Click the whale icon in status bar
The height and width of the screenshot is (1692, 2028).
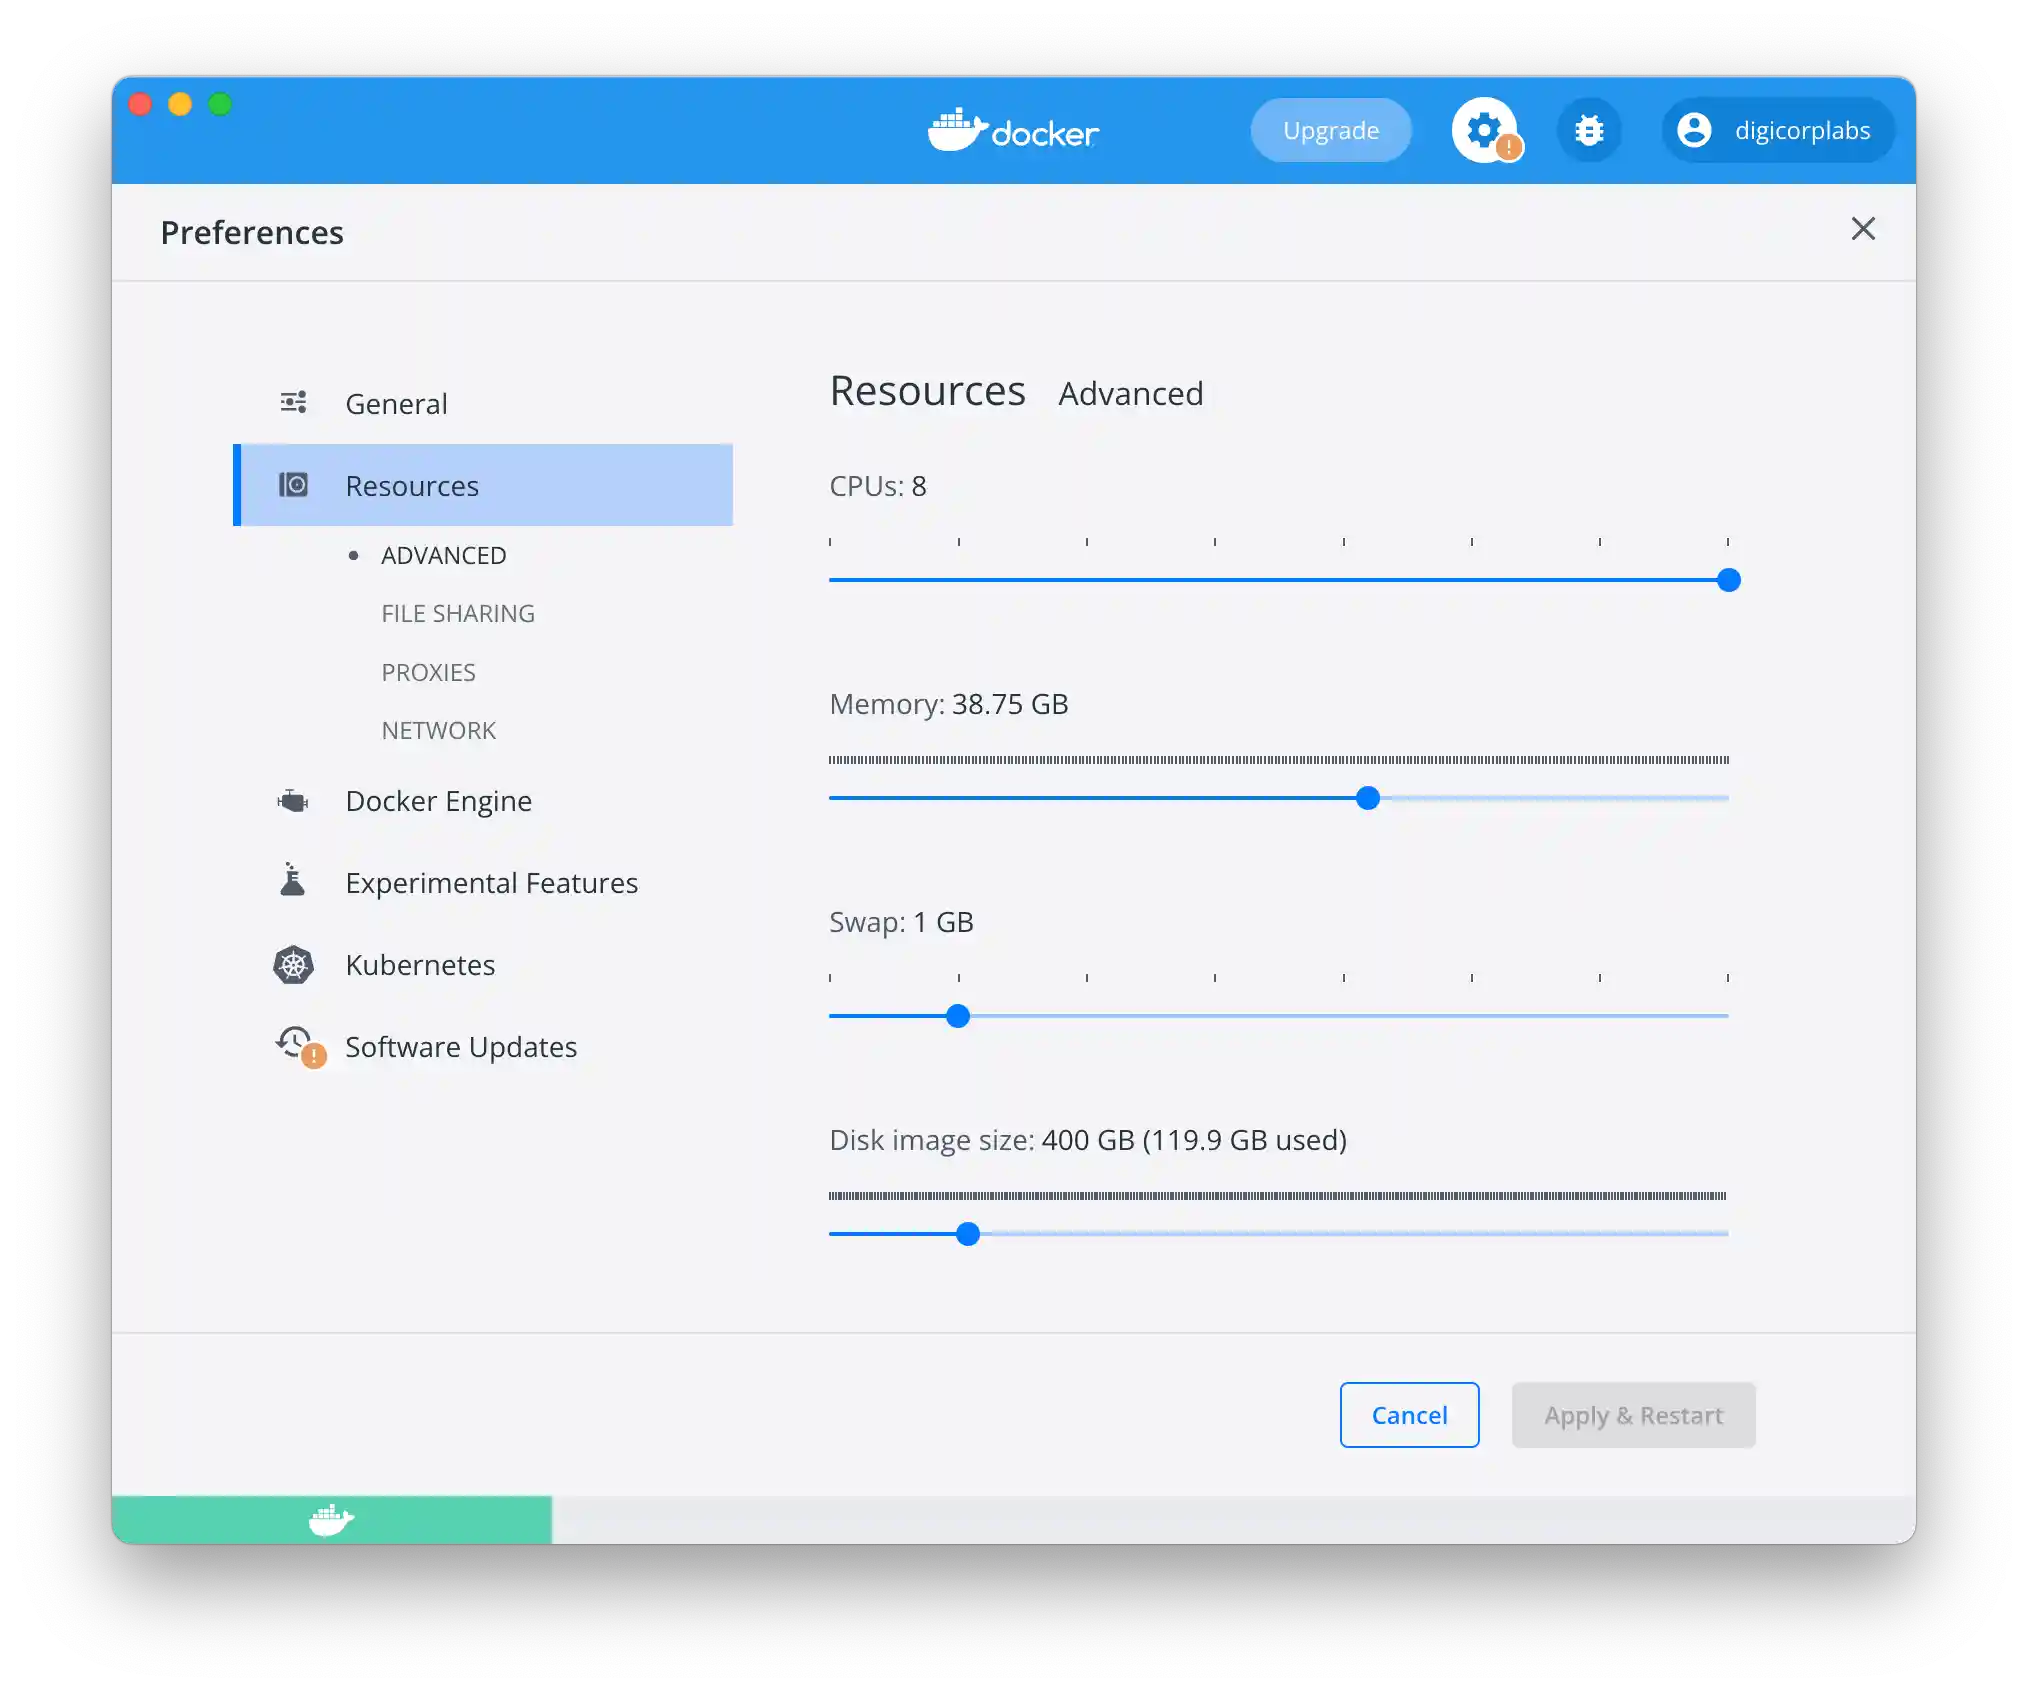coord(331,1520)
